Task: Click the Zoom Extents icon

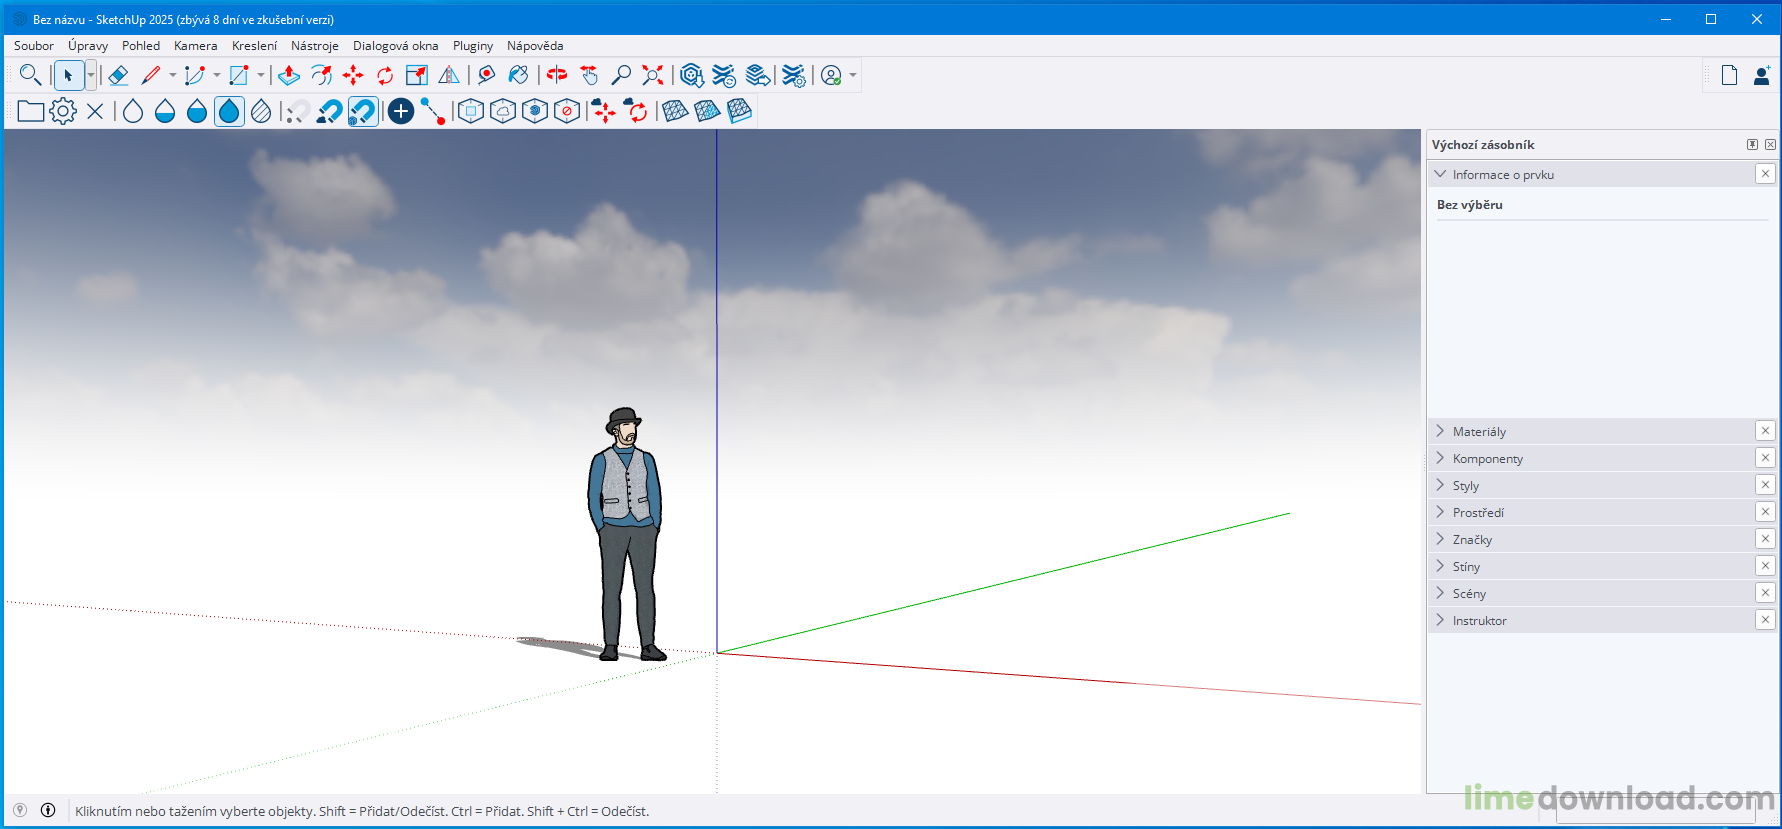Action: point(653,75)
